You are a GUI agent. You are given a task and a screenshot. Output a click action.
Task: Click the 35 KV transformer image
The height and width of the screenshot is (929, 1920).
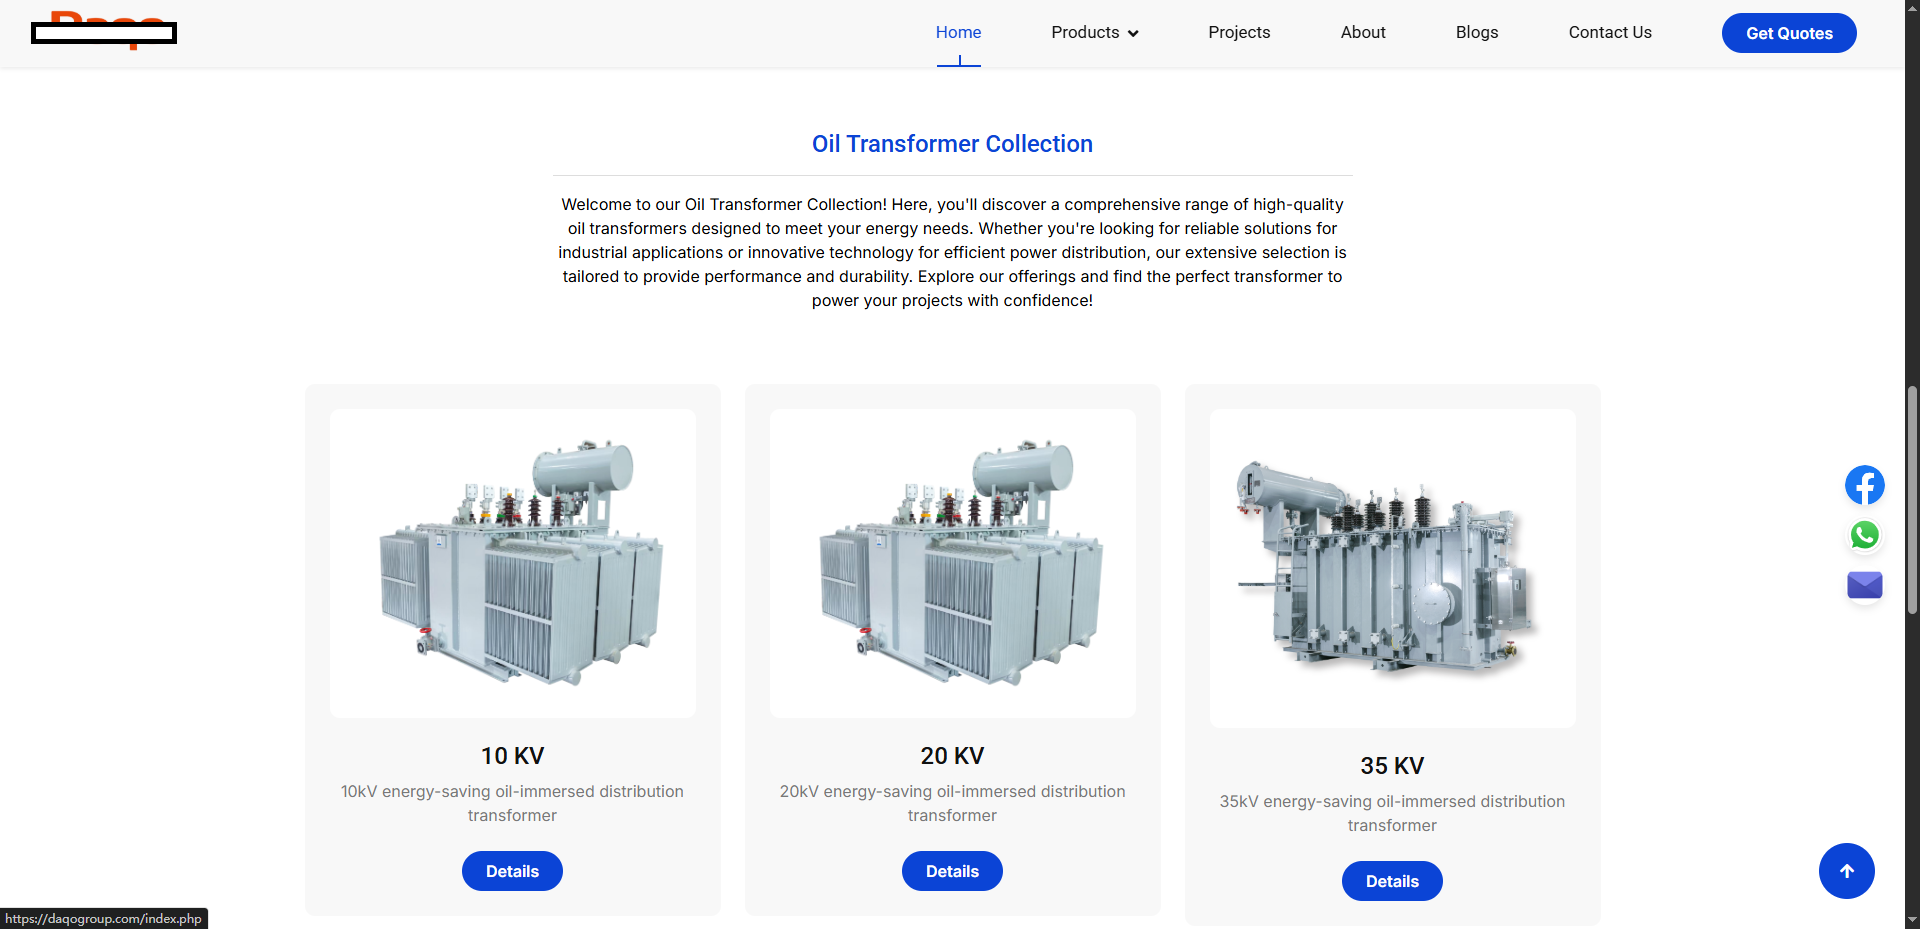(1392, 568)
